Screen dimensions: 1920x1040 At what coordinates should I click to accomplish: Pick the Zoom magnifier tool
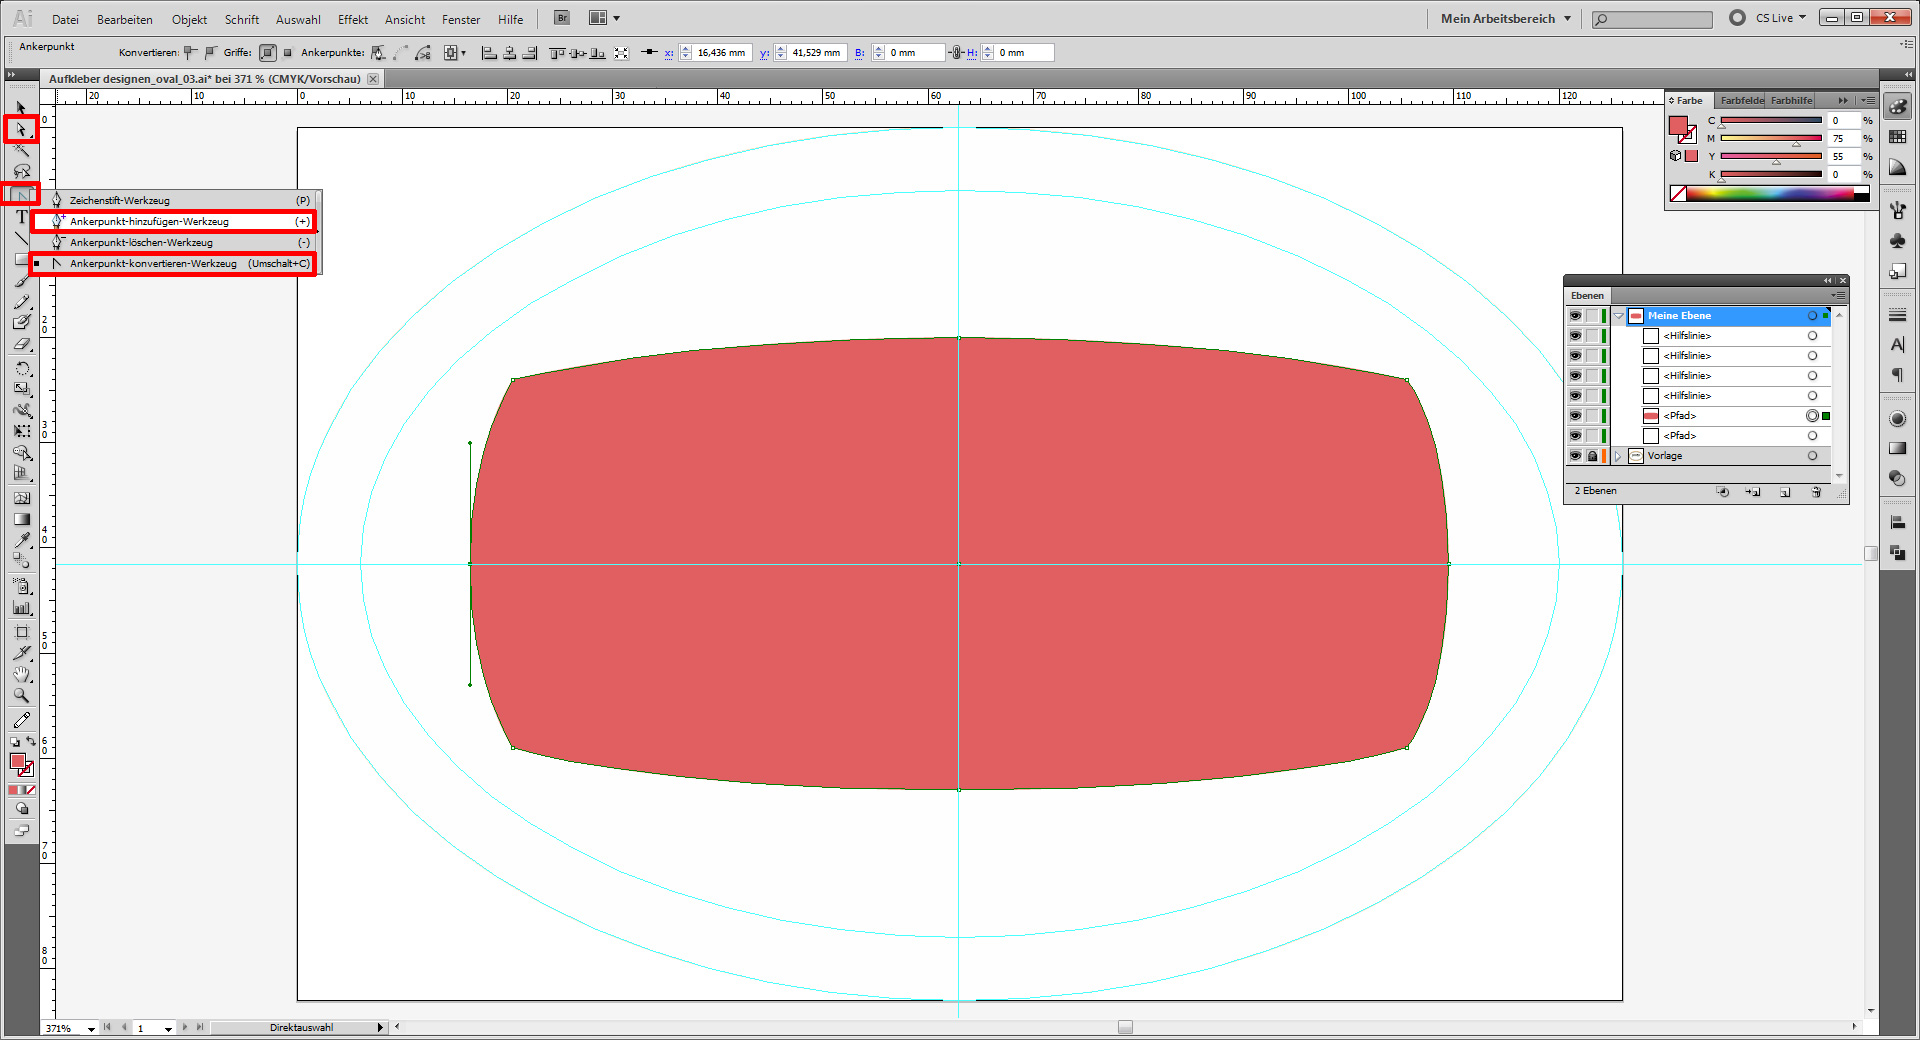pyautogui.click(x=21, y=696)
